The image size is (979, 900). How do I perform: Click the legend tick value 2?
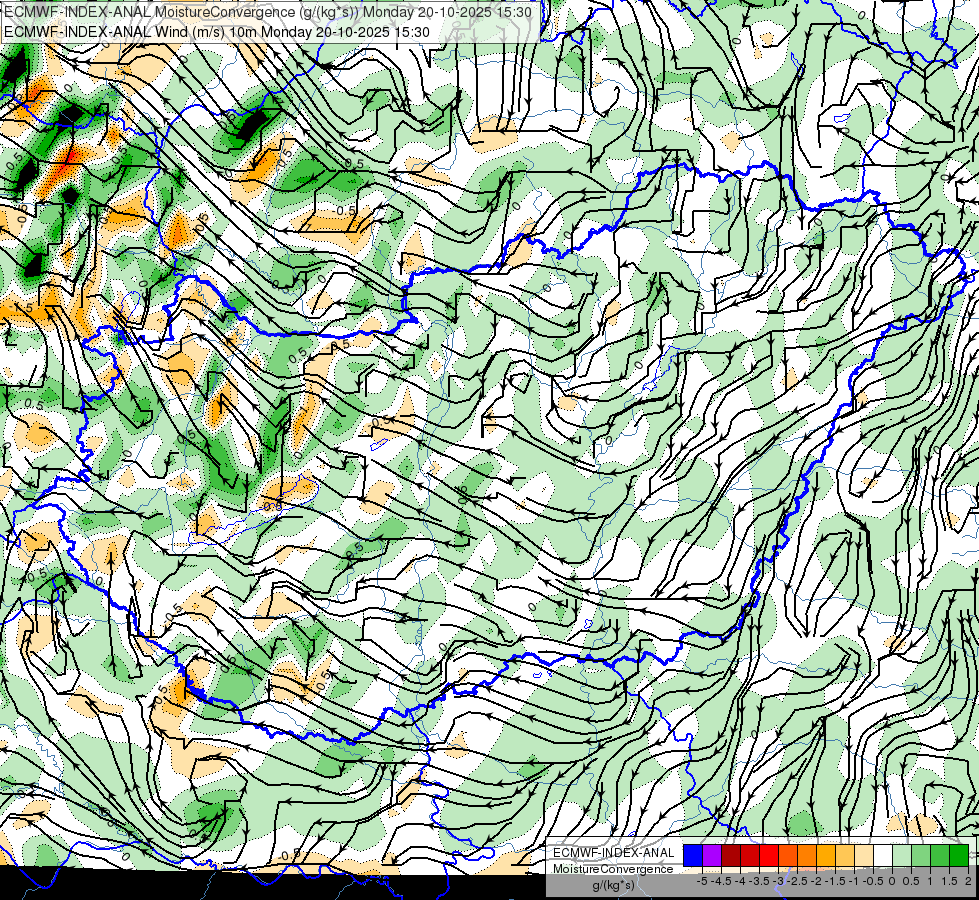[968, 881]
